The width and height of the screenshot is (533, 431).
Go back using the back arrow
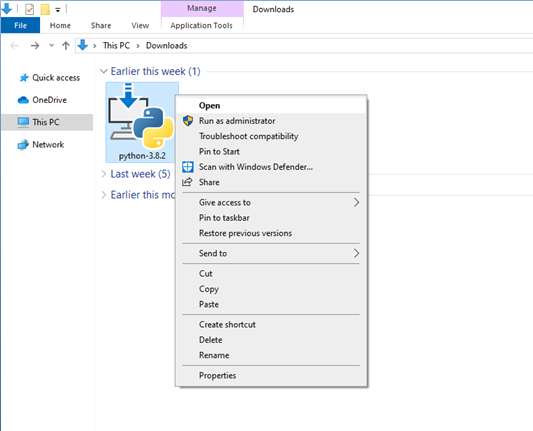click(14, 46)
